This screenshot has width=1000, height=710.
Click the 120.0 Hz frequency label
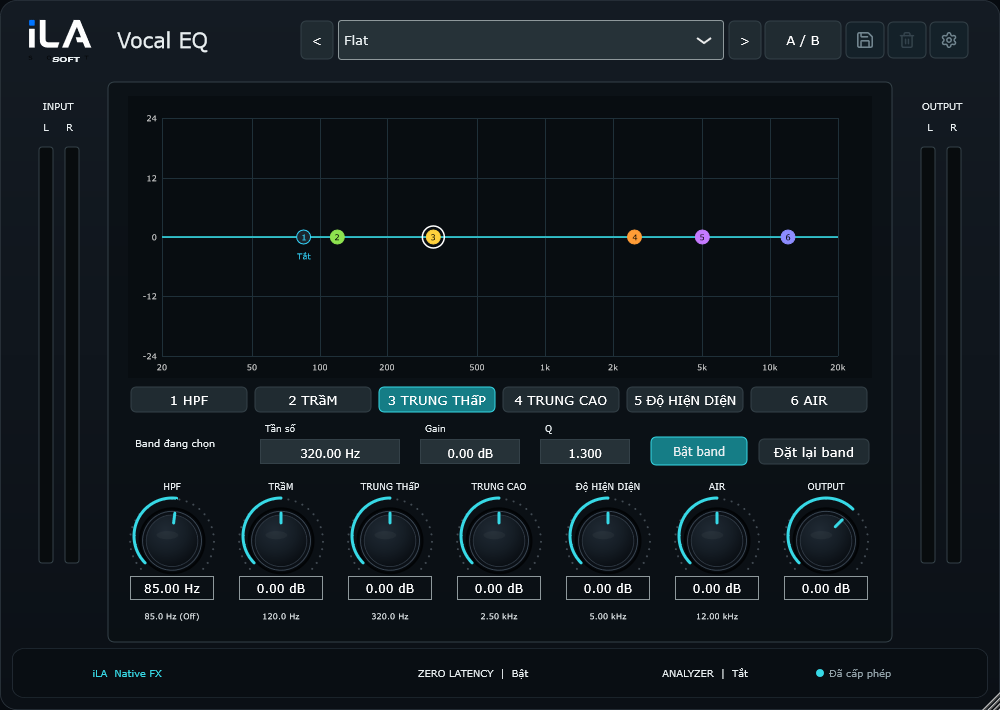click(281, 616)
